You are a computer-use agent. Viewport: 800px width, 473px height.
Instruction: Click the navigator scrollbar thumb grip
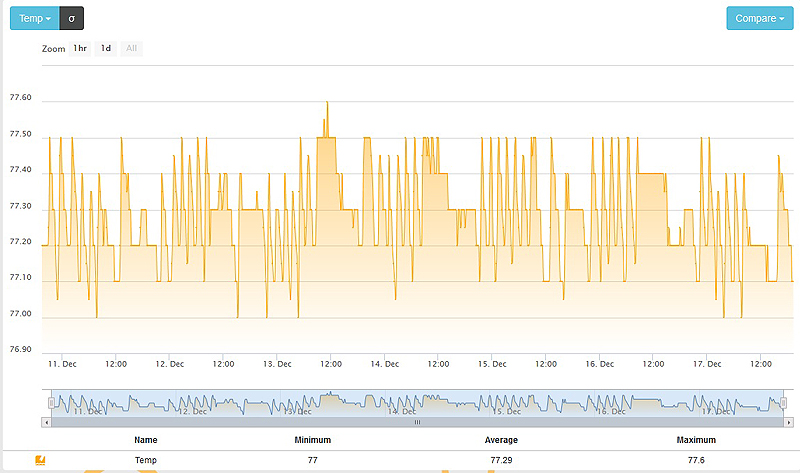coord(417,422)
